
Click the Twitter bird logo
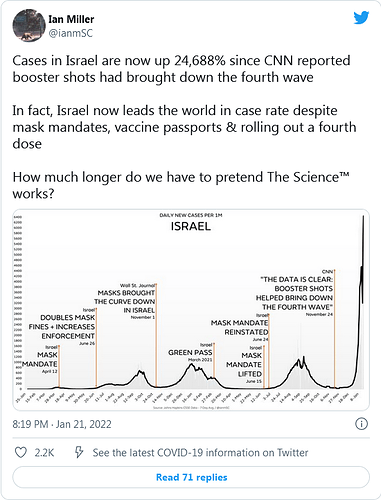tap(361, 18)
